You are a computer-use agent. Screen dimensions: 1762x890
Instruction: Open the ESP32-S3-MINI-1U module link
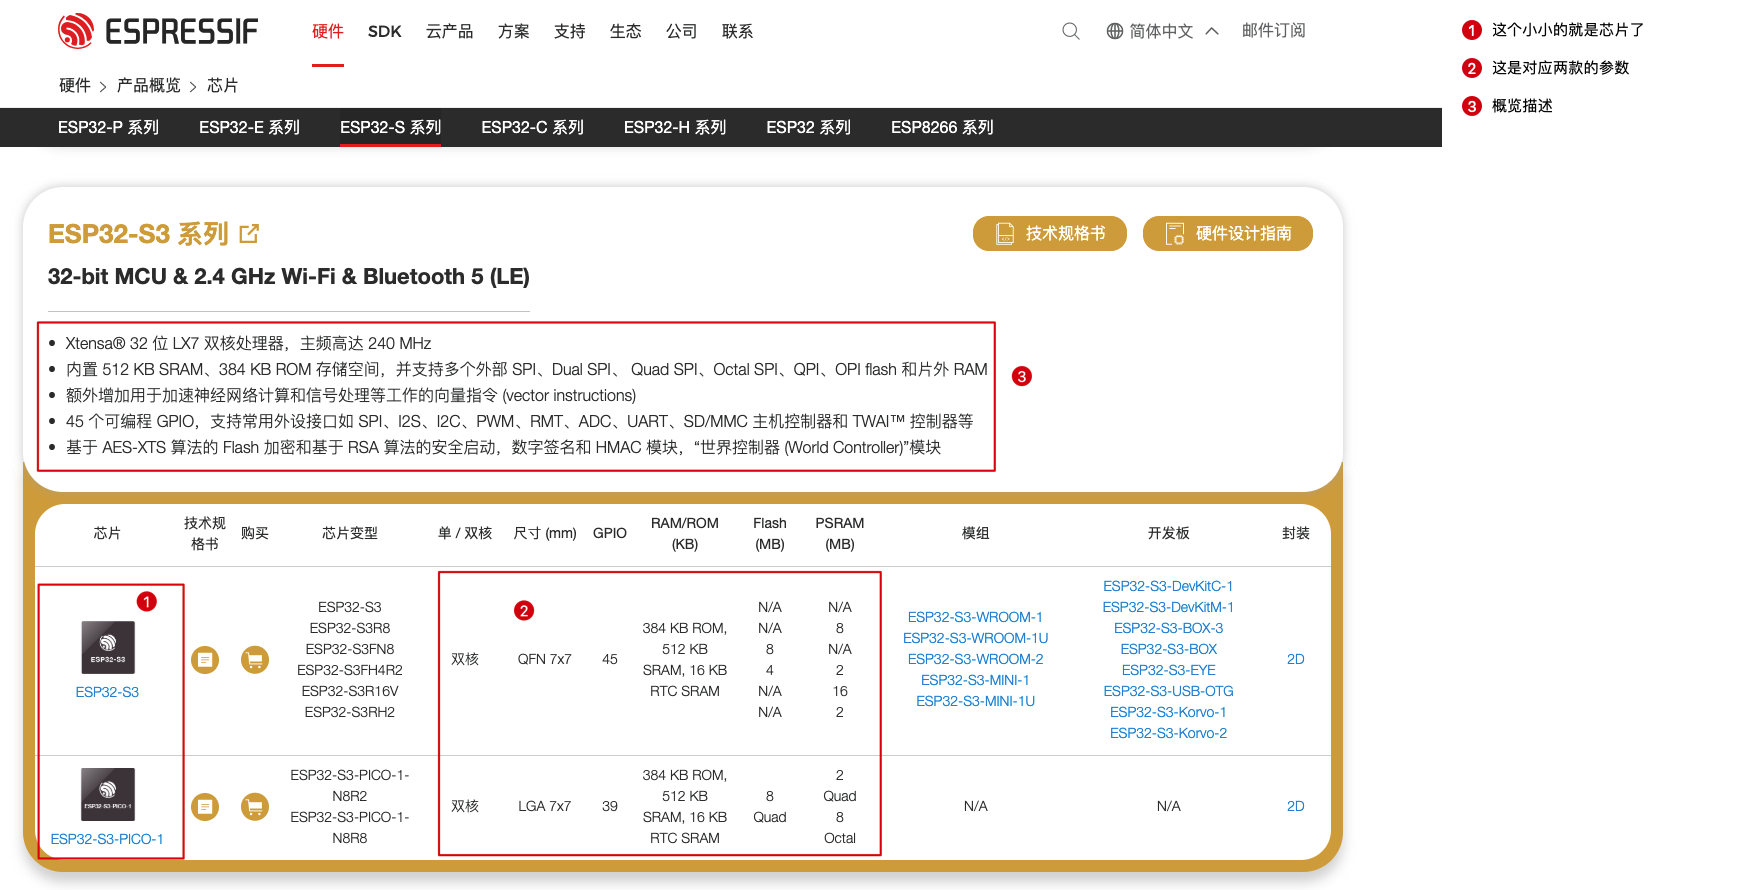976,701
